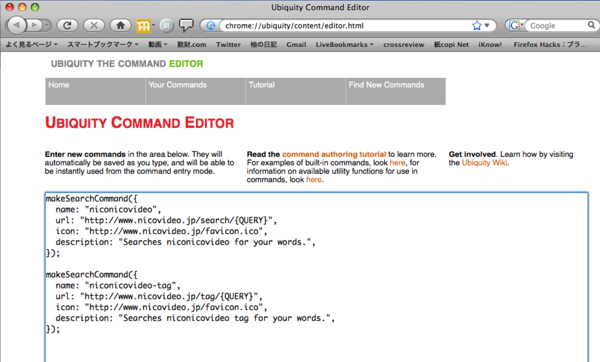Click the Ubiquity Command Editor red heading
The width and height of the screenshot is (600, 362).
(139, 123)
